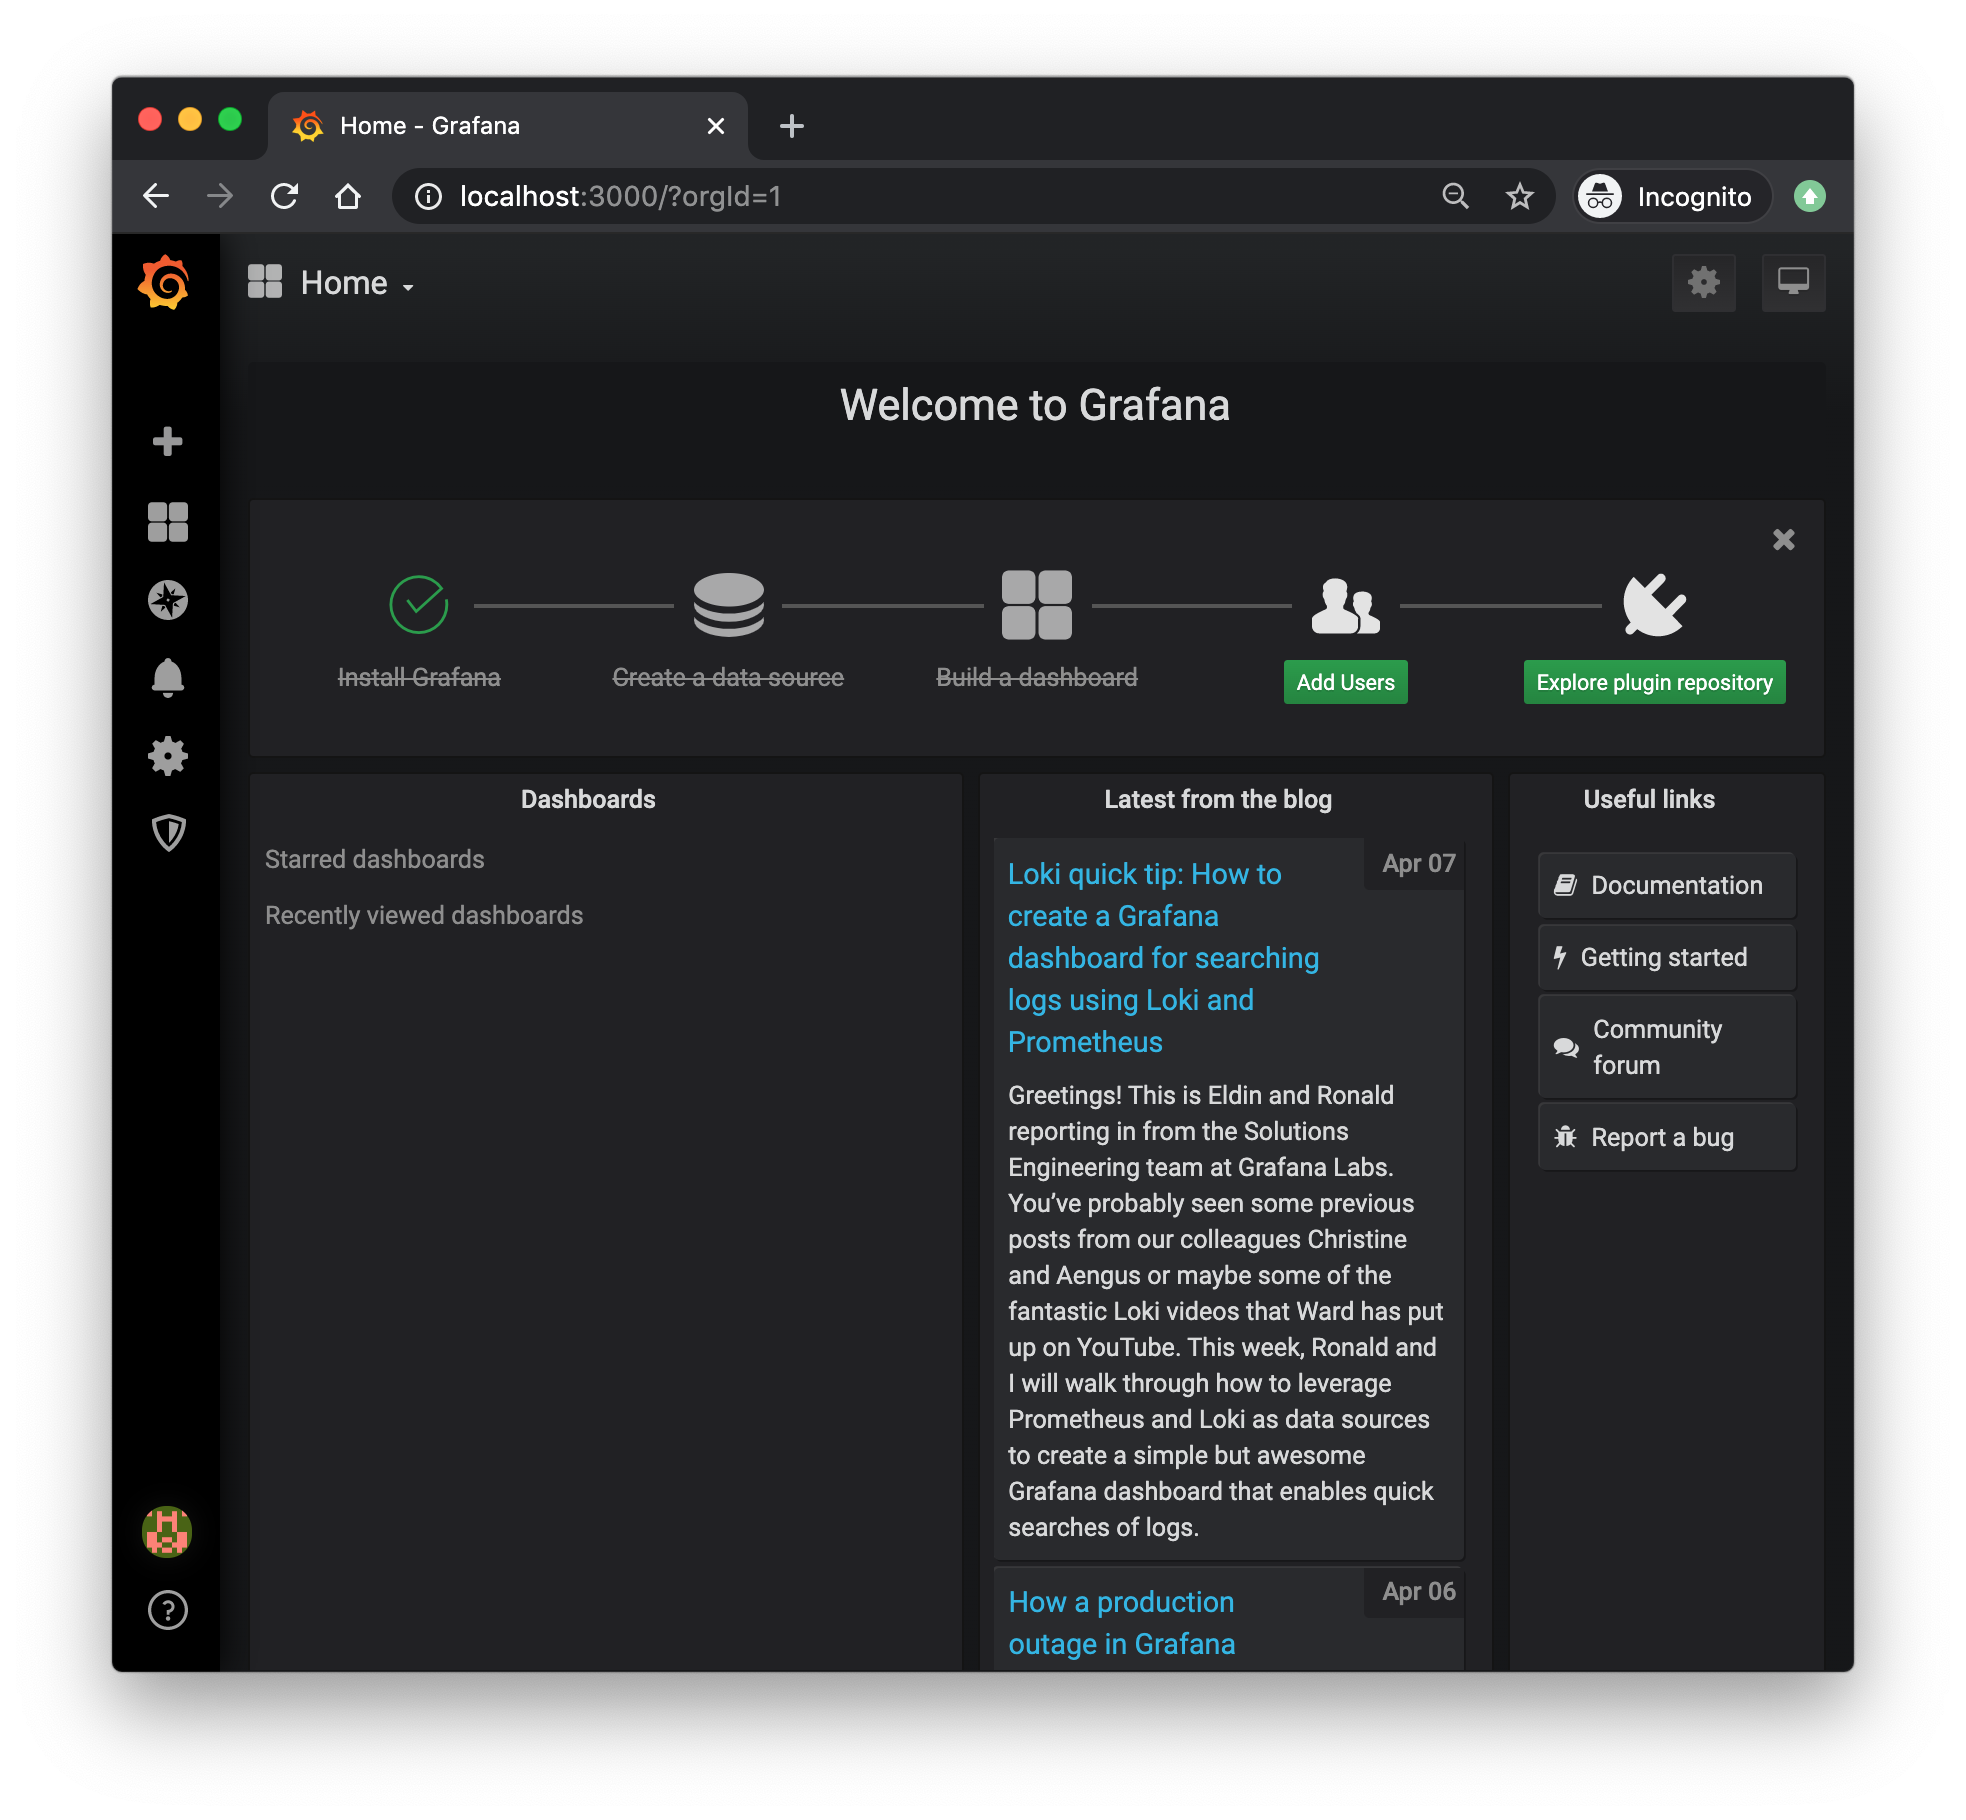Click the browser home icon
1966x1820 pixels.
[348, 196]
